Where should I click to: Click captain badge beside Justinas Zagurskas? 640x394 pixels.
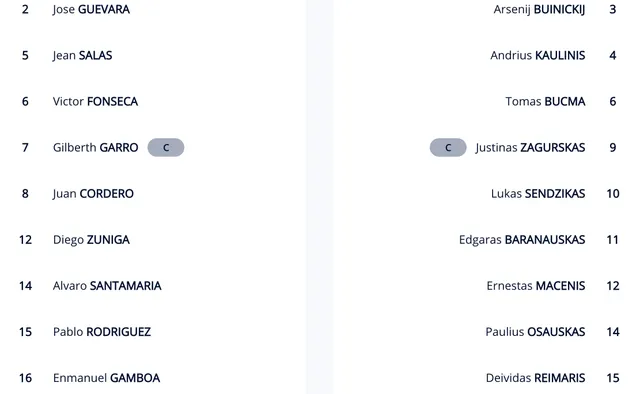coord(448,147)
